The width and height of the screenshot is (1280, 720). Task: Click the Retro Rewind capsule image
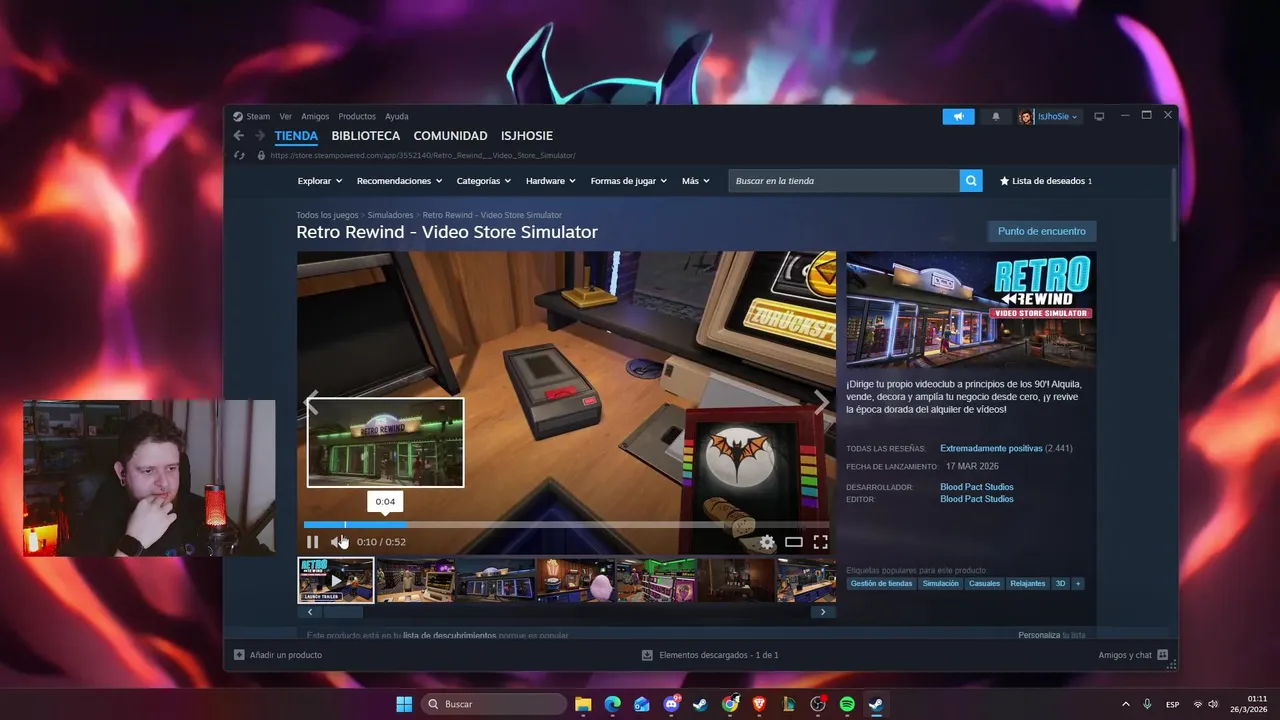[x=971, y=310]
